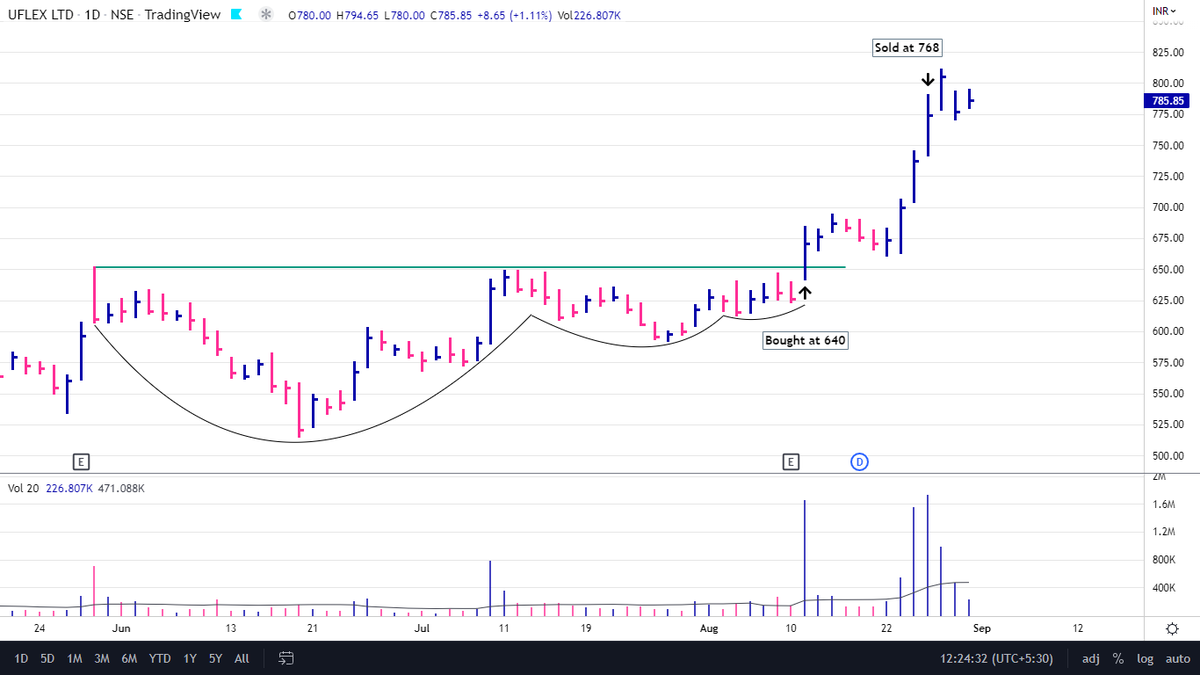Screen dimensions: 1200x675
Task: Select the 1M date range
Action: click(x=75, y=659)
